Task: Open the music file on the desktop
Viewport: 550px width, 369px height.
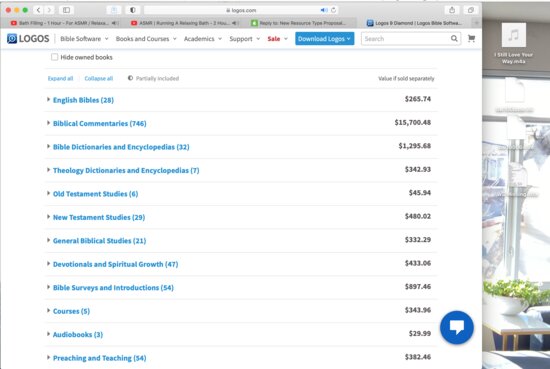Action: (514, 35)
